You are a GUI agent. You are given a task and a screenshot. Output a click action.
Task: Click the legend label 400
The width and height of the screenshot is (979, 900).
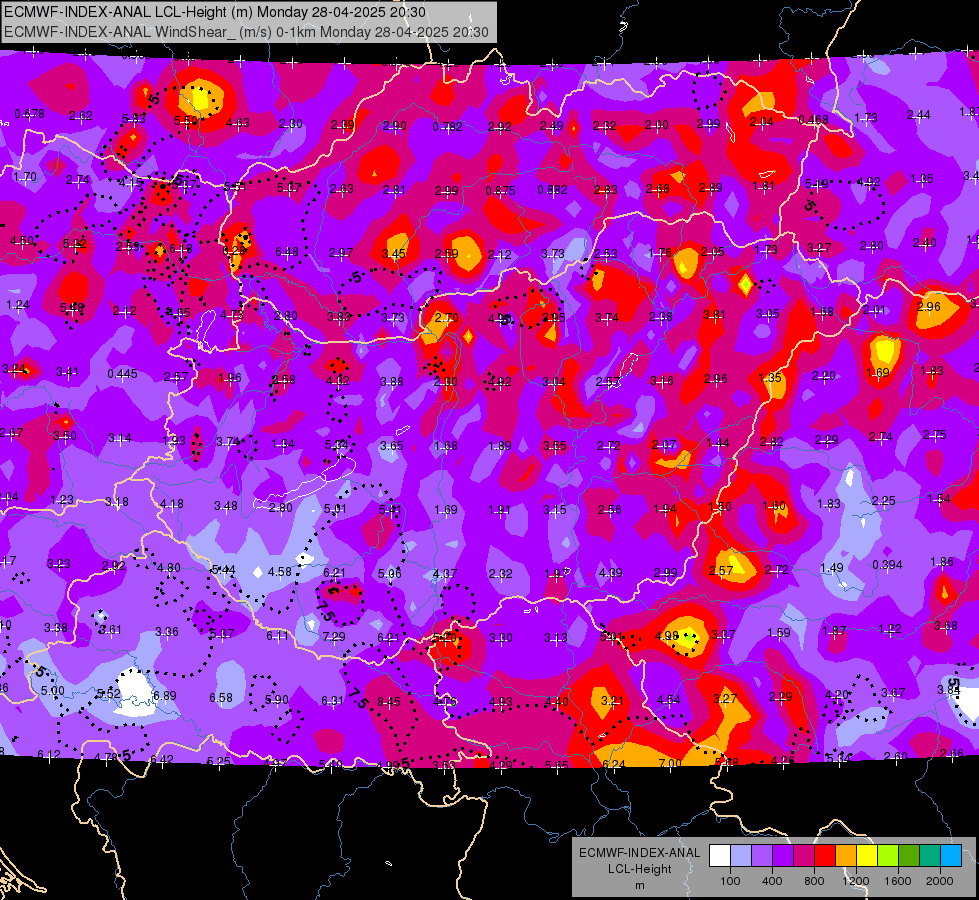click(x=772, y=881)
